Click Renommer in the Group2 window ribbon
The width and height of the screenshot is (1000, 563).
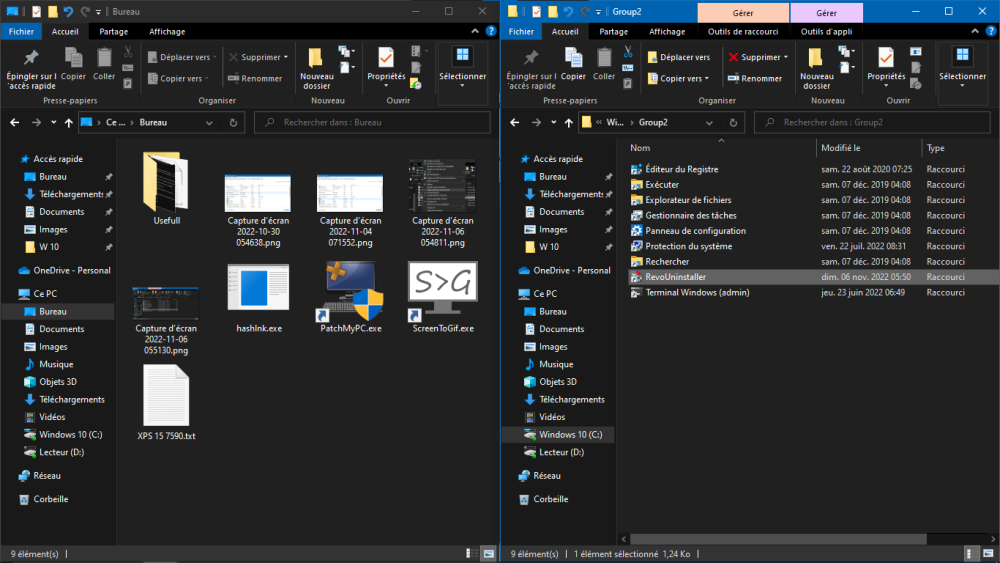(755, 79)
